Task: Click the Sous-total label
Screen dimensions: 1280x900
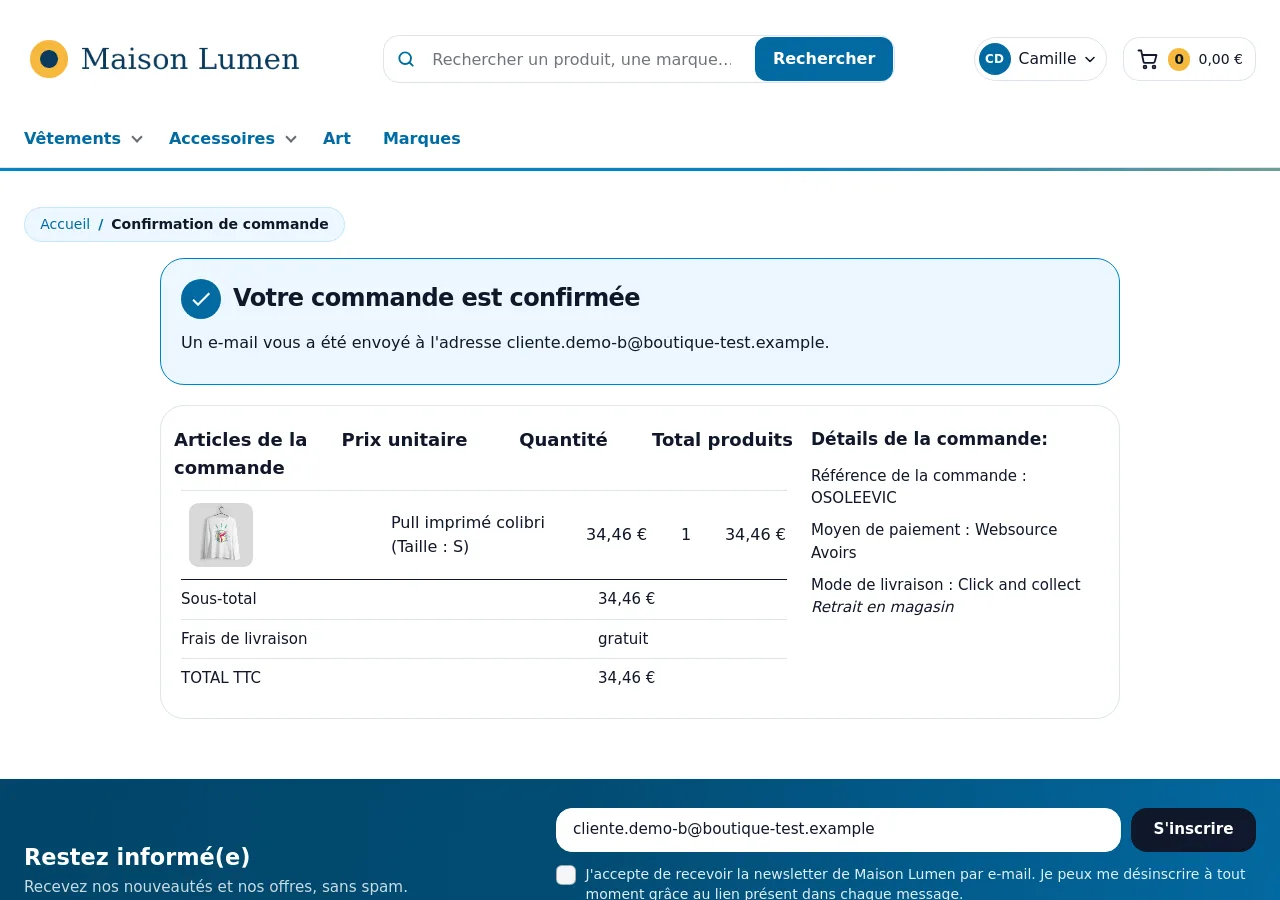Action: click(x=219, y=599)
